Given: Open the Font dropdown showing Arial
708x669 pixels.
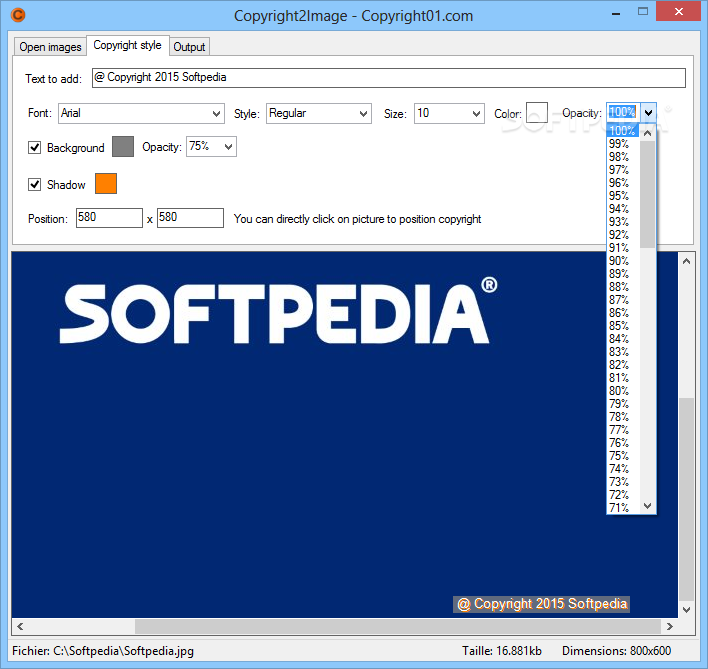Looking at the screenshot, I should (x=141, y=113).
